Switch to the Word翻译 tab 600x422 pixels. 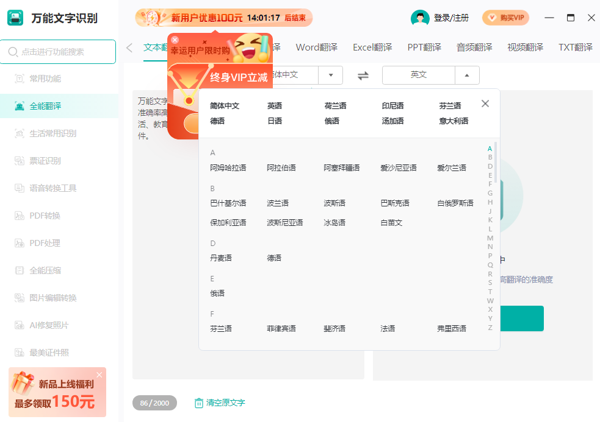316,47
